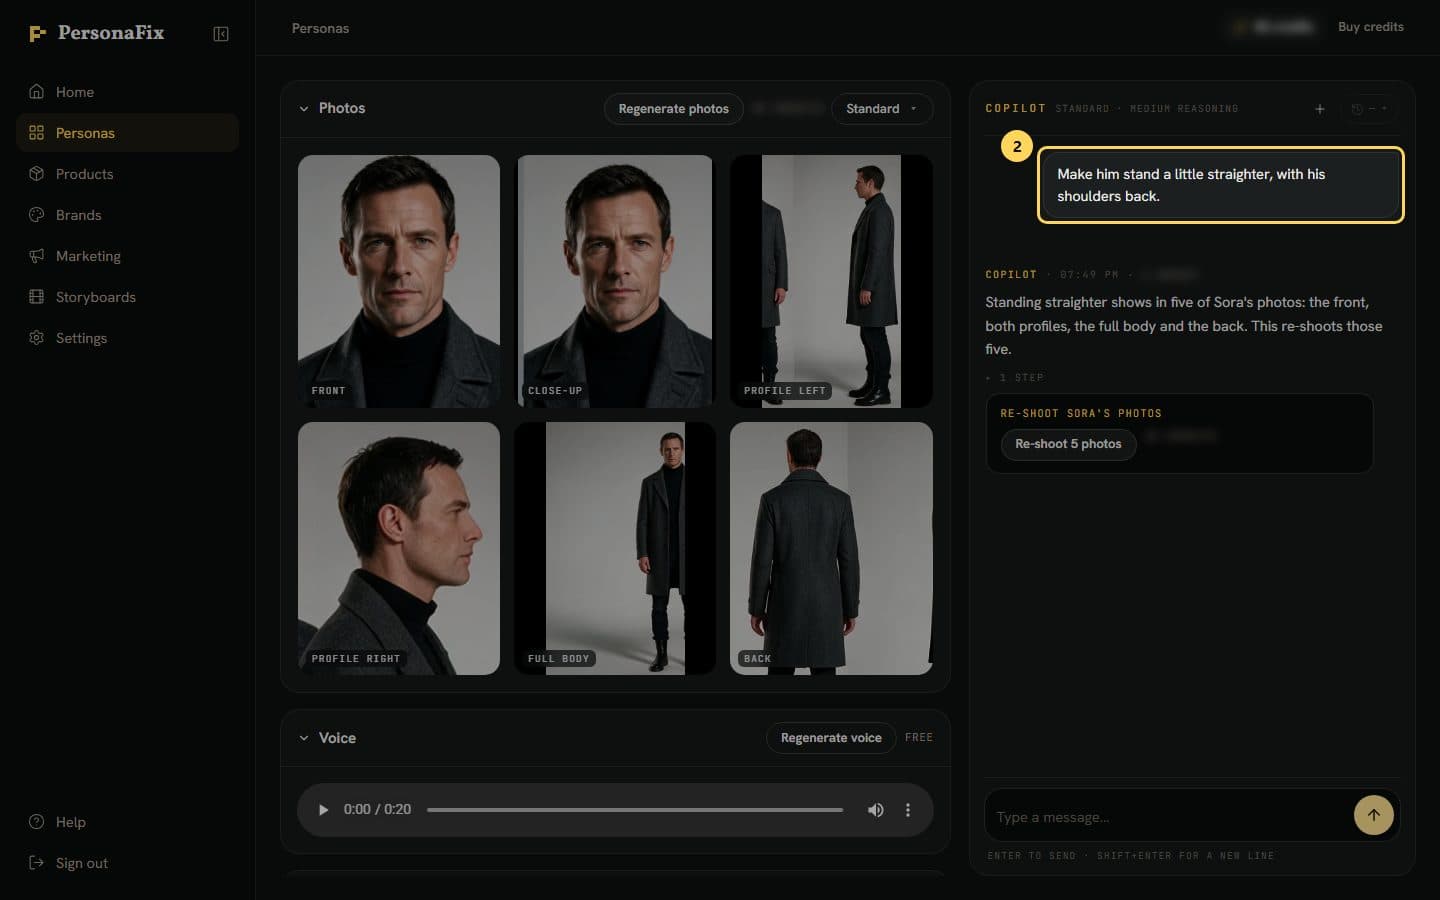This screenshot has height=900, width=1440.
Task: Seek on the voice audio progress bar
Action: pyautogui.click(x=635, y=810)
